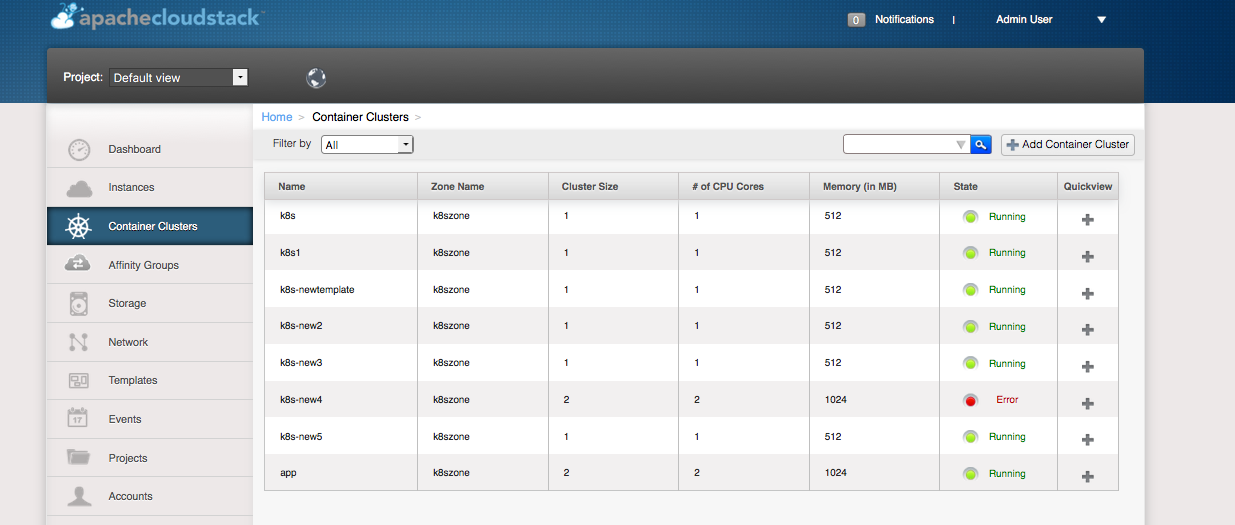Click the globe icon beside Project selector
Viewport: 1235px width, 525px height.
(x=316, y=77)
